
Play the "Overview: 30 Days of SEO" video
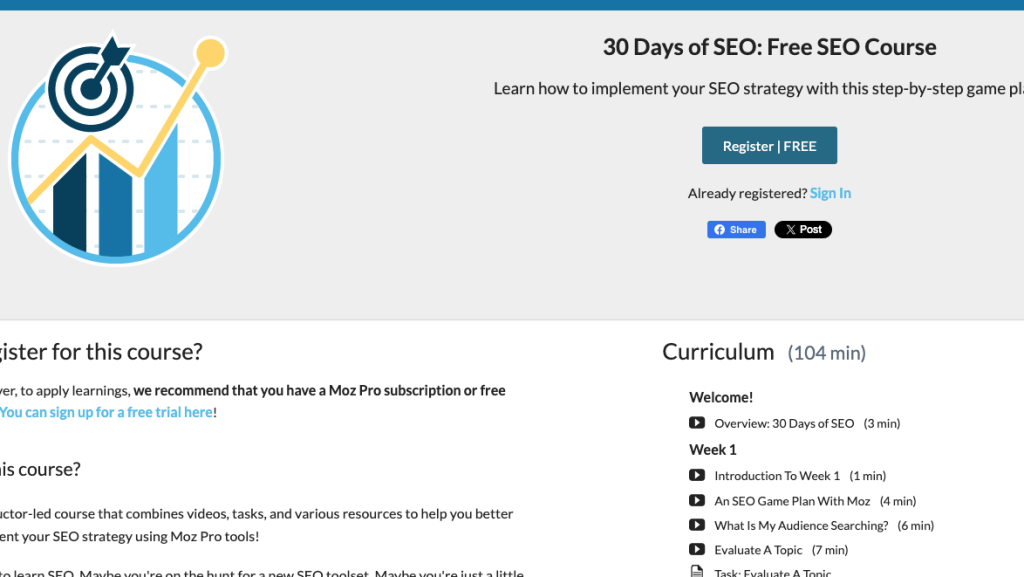pos(697,423)
